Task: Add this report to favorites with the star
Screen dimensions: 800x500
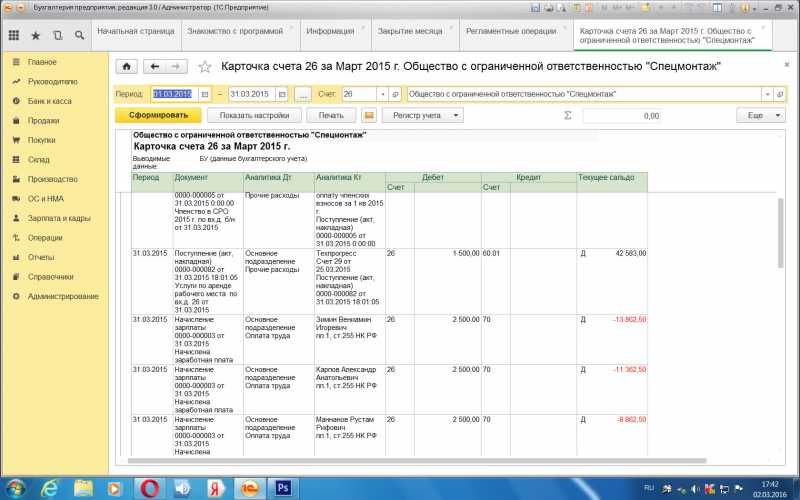Action: pos(205,66)
